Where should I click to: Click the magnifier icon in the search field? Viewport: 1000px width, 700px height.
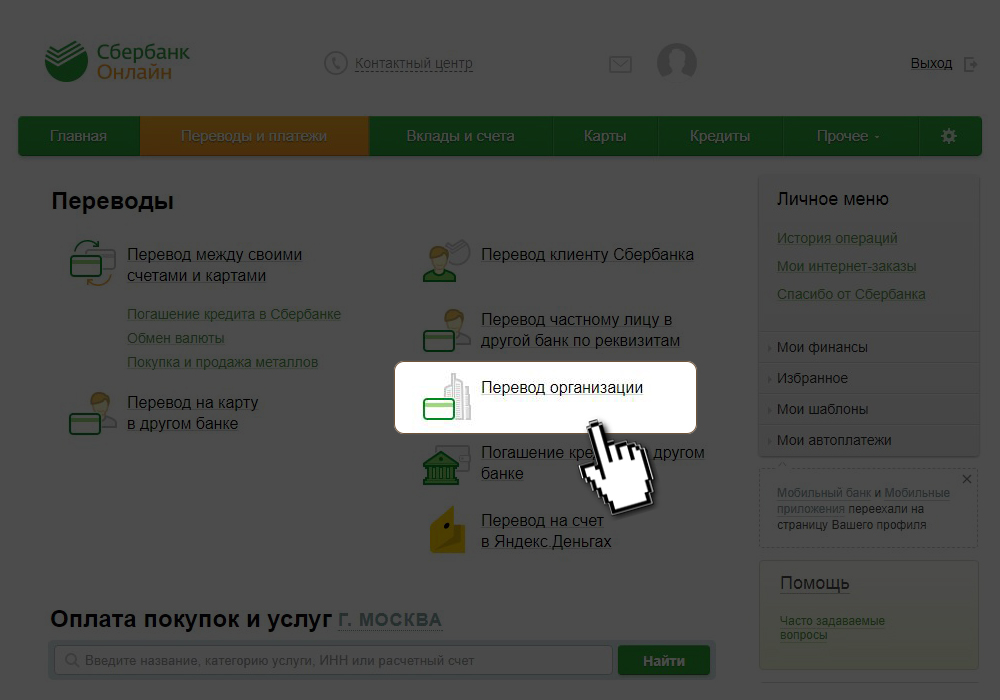pos(72,660)
